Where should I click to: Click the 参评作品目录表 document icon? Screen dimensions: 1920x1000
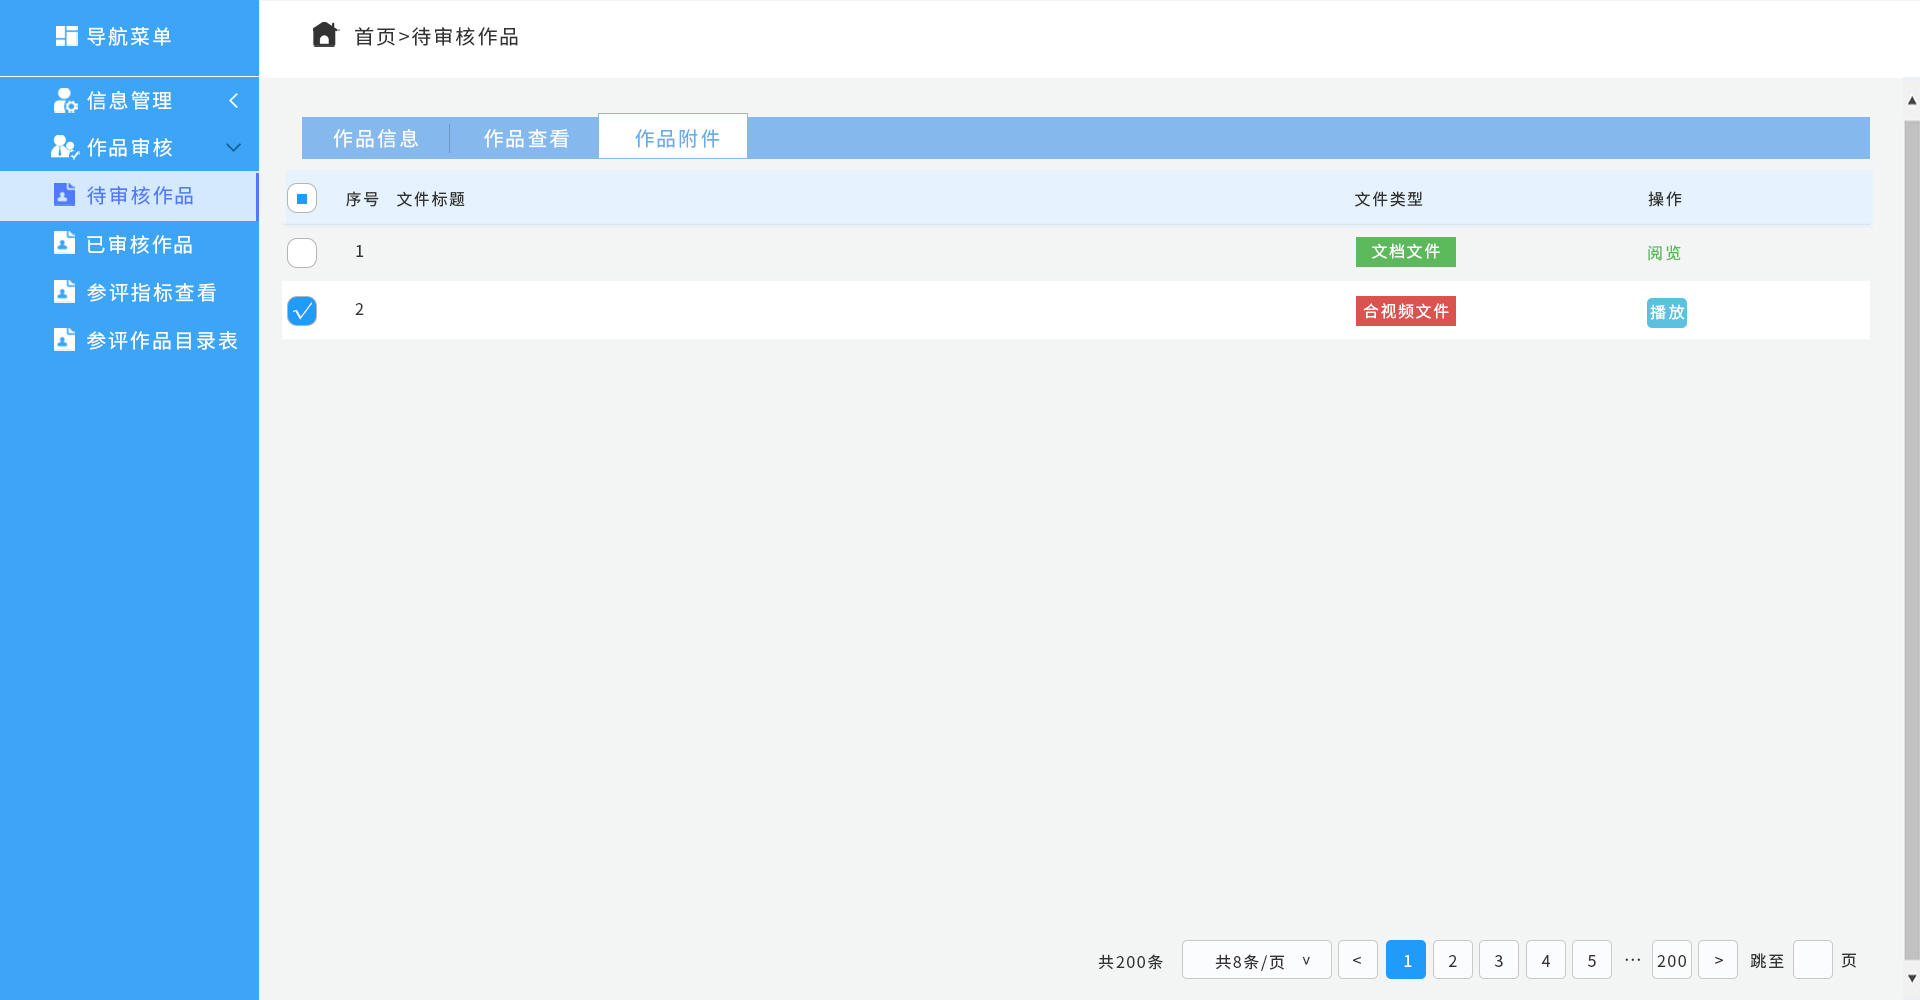(64, 340)
